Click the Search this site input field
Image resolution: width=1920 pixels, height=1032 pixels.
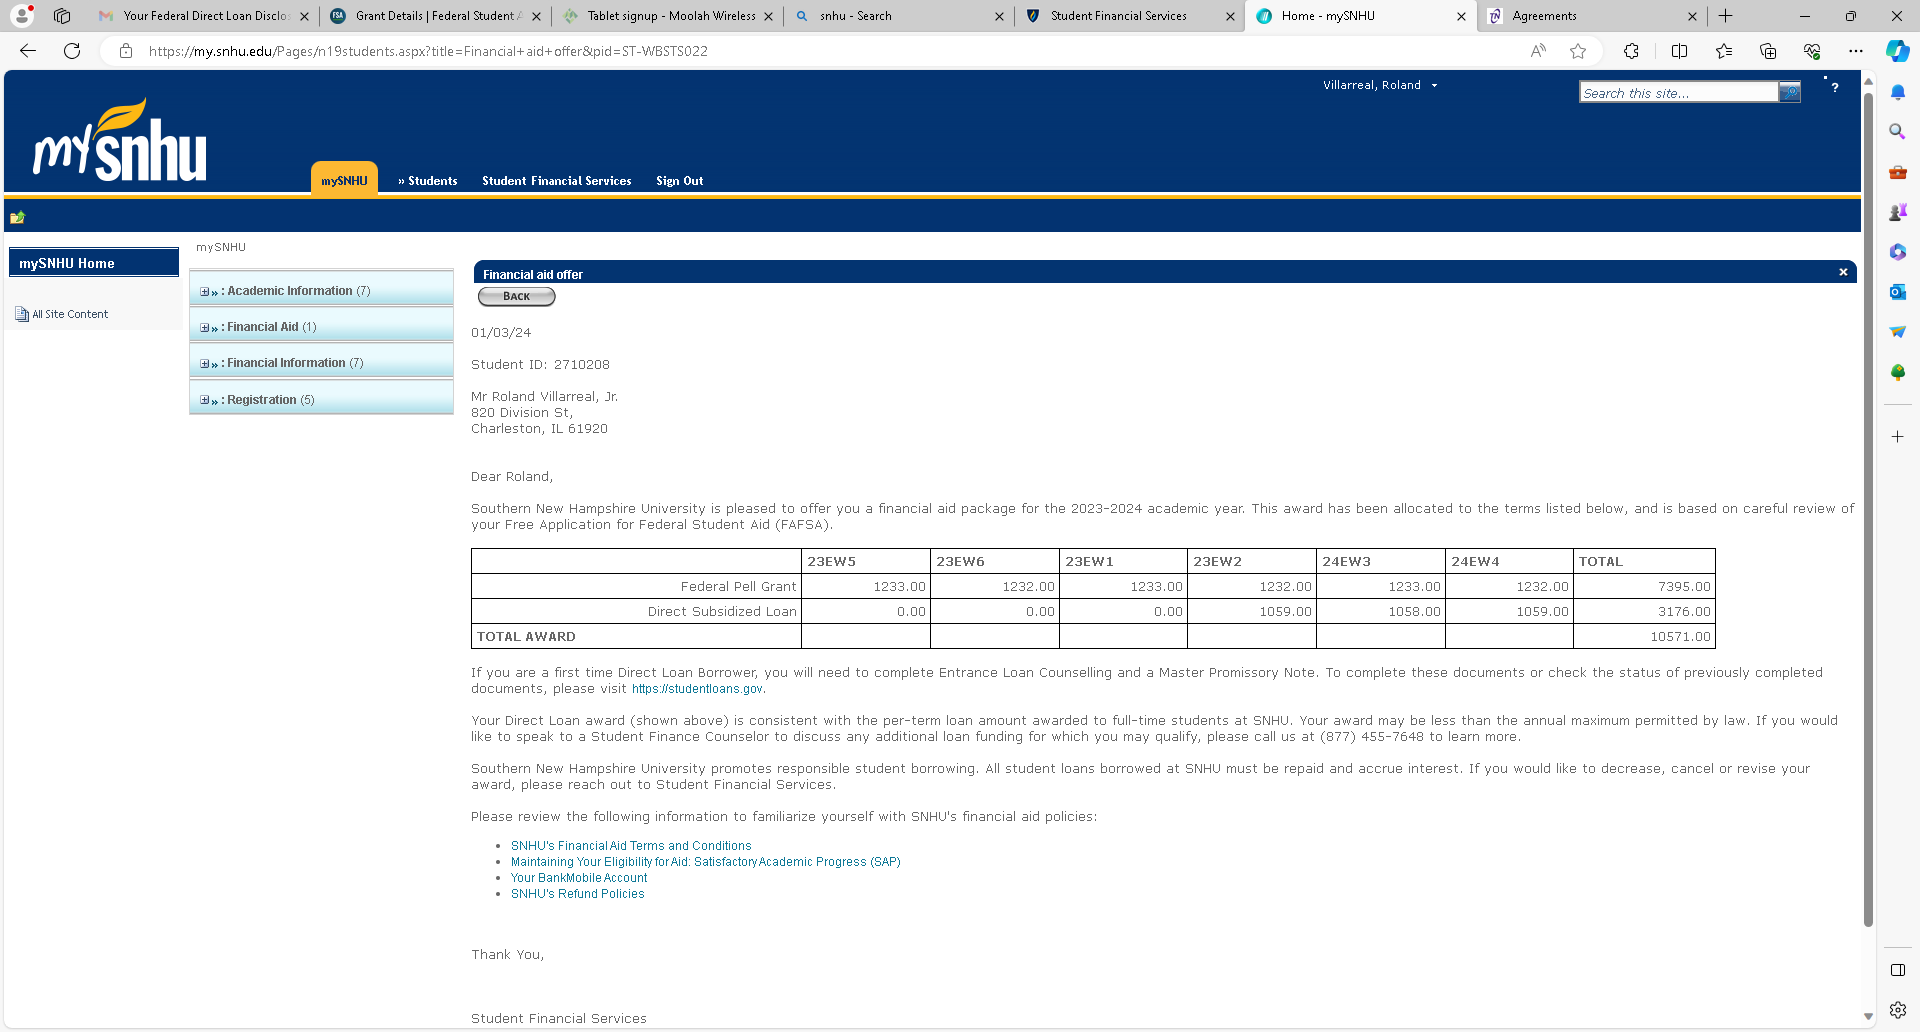click(x=1678, y=93)
